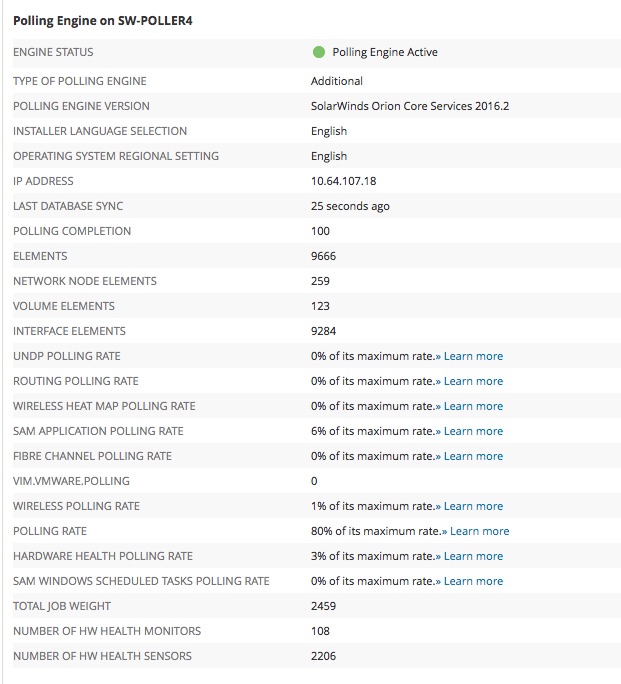Select the Operating System Regional Setting English value

coord(329,156)
